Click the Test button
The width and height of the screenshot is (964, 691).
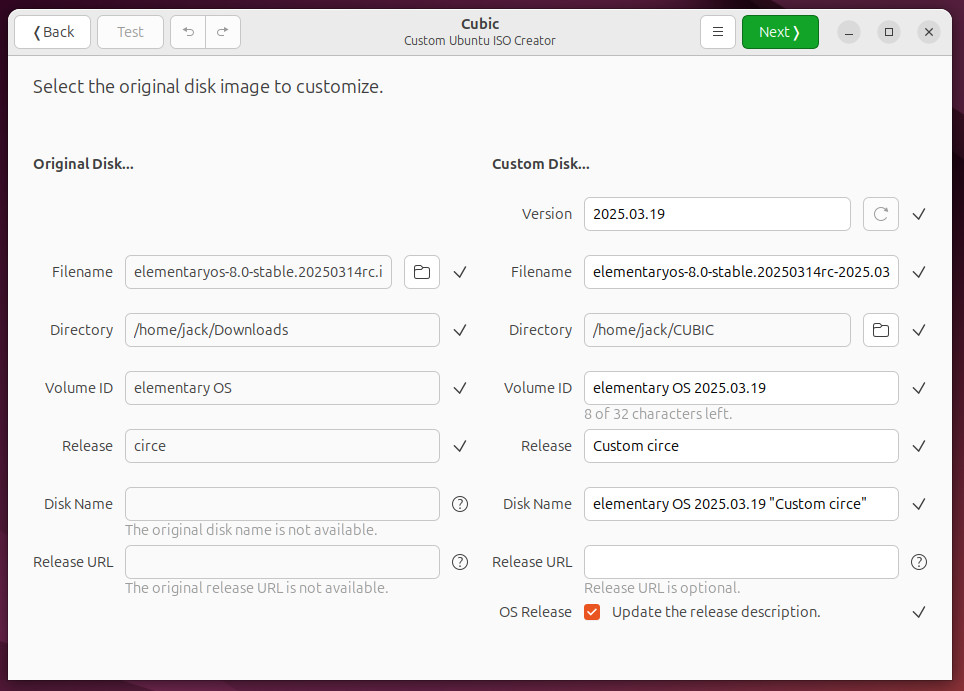(x=130, y=32)
